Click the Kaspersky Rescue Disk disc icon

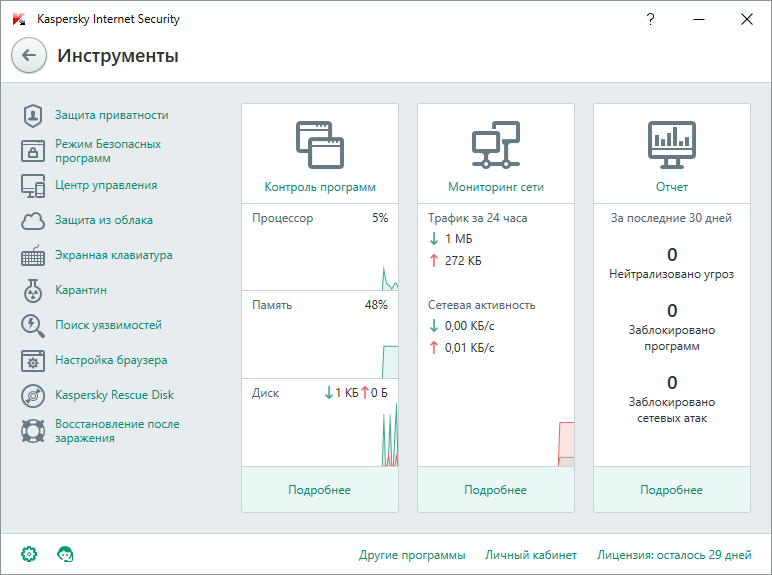33,395
